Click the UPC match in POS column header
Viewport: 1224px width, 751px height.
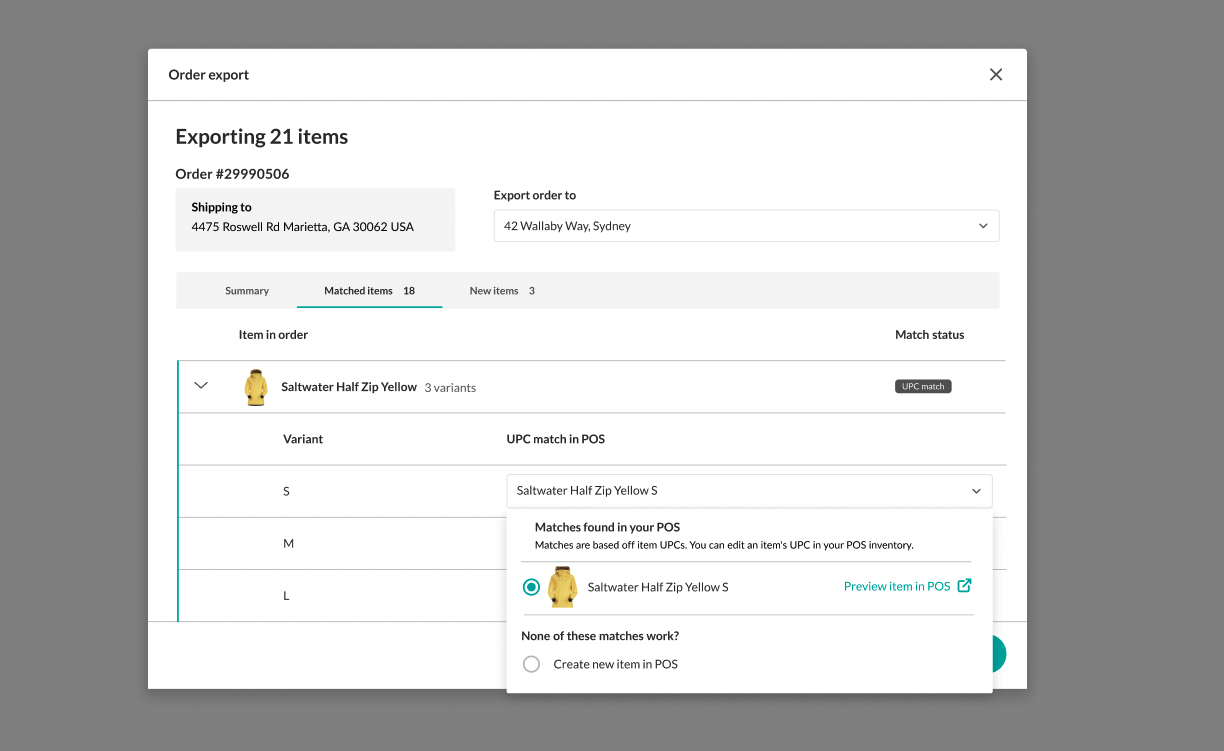coord(556,439)
